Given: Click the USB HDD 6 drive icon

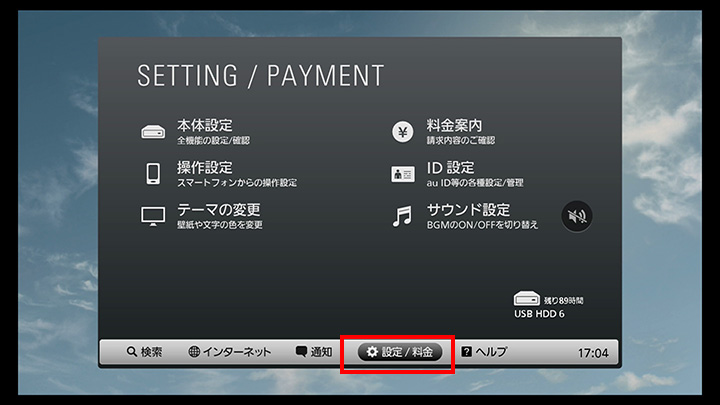Looking at the screenshot, I should (526, 298).
